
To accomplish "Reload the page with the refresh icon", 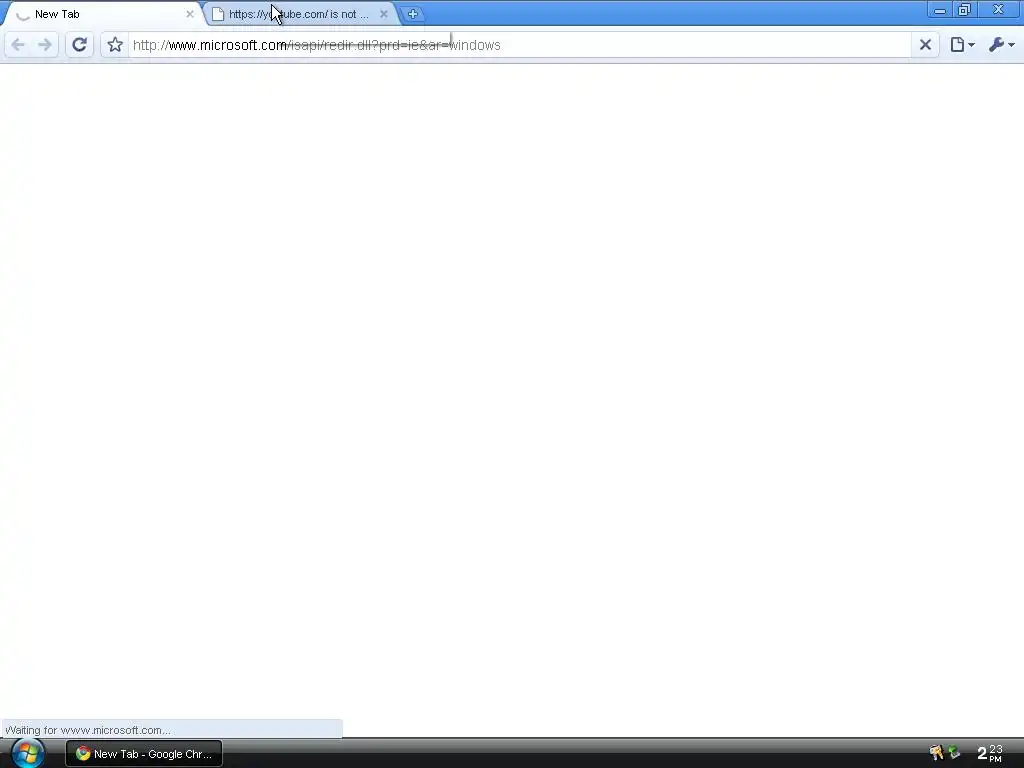I will [80, 45].
